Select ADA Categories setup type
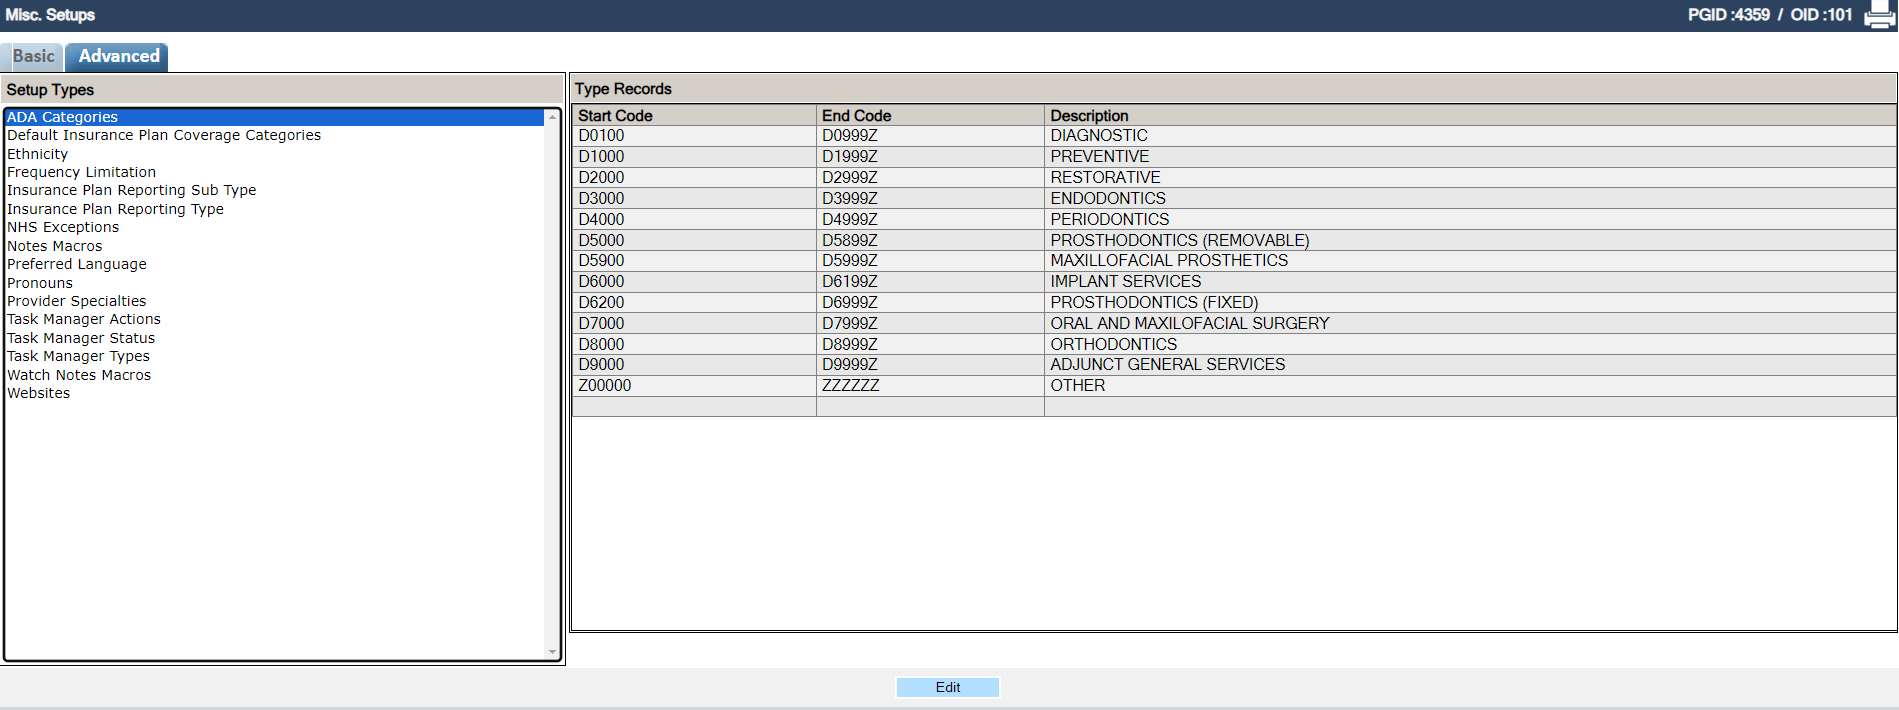 pyautogui.click(x=63, y=117)
